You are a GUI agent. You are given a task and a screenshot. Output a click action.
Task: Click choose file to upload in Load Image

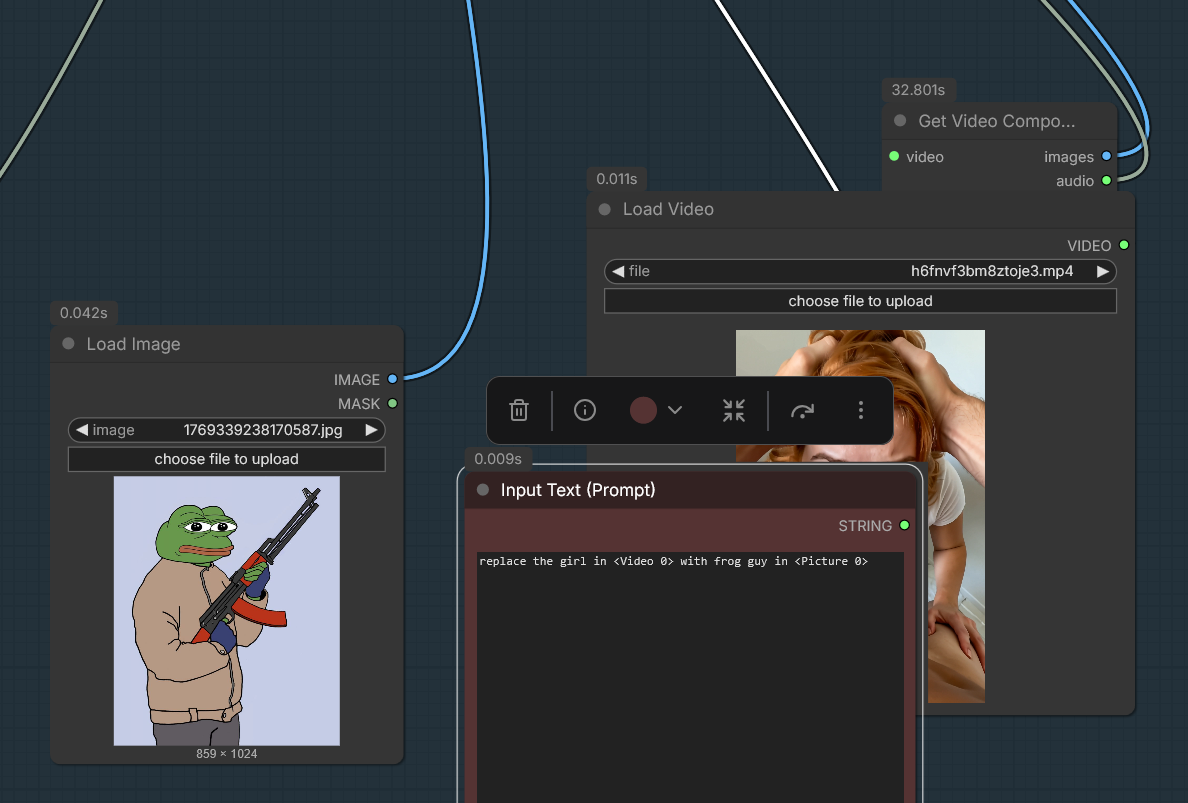point(227,459)
